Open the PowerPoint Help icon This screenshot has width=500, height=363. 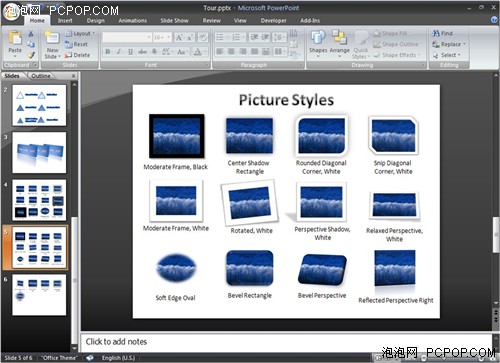(x=494, y=20)
